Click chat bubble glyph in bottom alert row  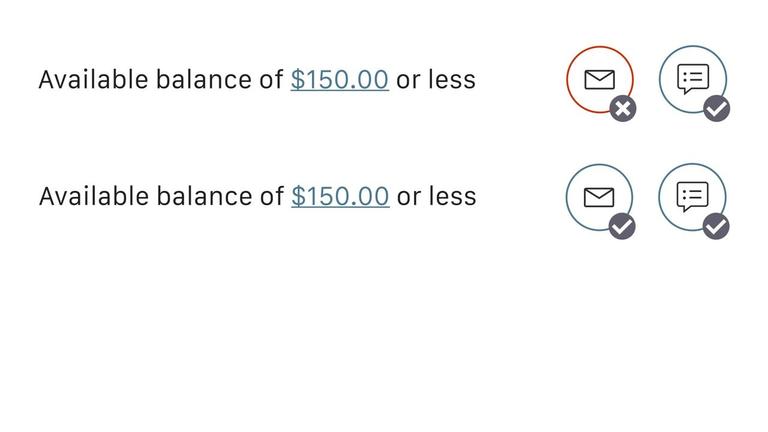(692, 196)
